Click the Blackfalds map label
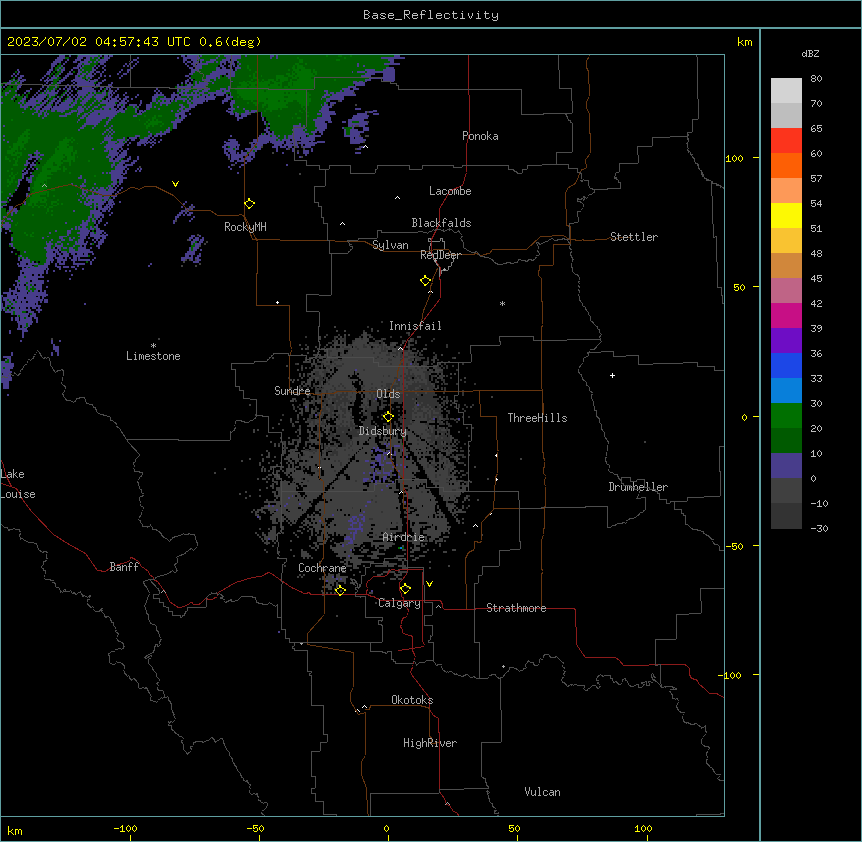This screenshot has width=862, height=842. pos(441,223)
